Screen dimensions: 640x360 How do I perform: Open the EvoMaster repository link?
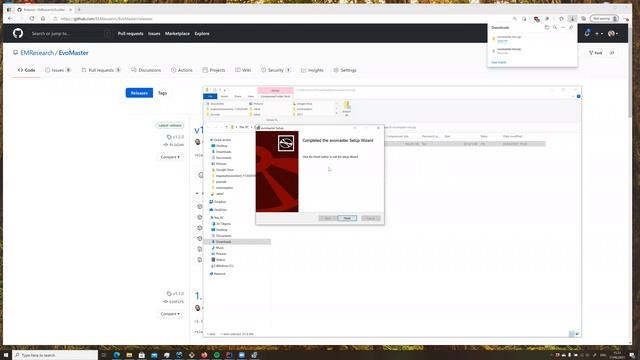click(x=73, y=53)
